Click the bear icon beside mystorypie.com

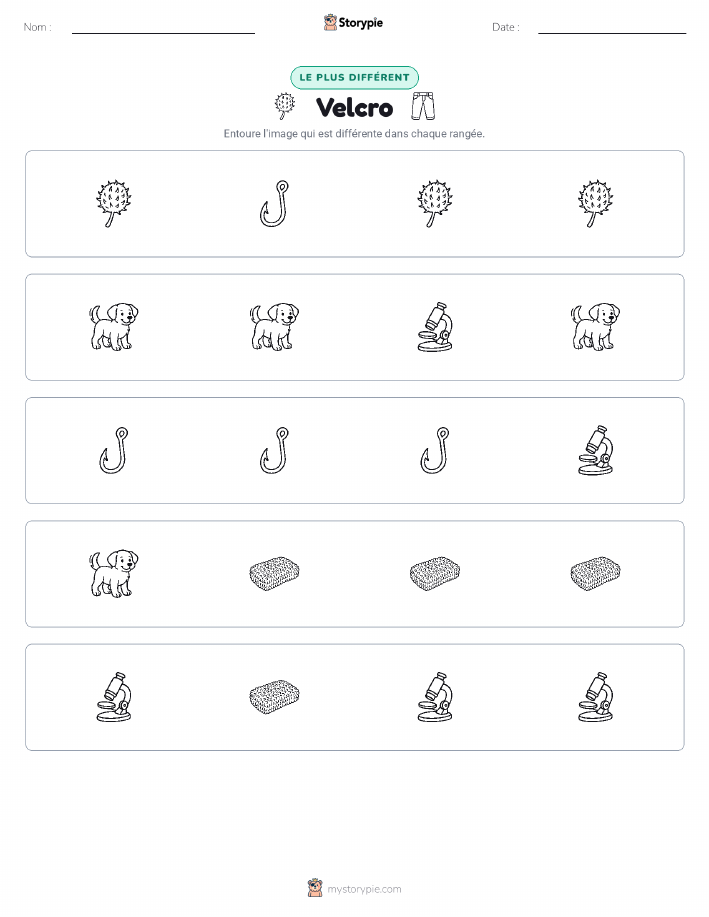(x=315, y=888)
